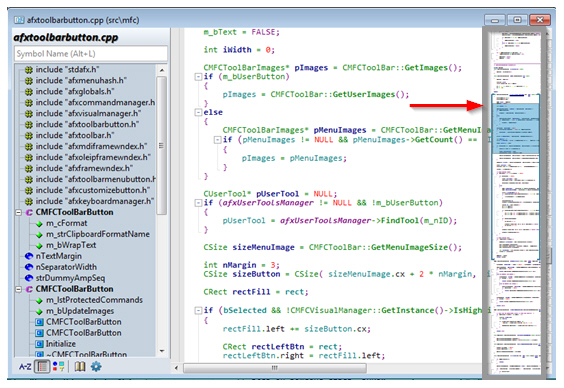564x388 pixels.
Task: Click the symbol list vertical scrollbar thumb
Action: (162, 145)
